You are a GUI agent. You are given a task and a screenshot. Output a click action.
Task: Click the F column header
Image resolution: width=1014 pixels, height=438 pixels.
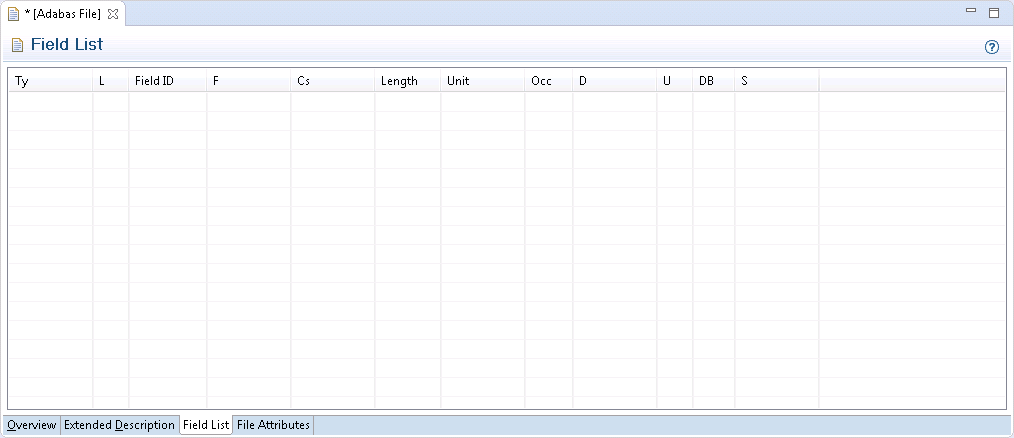click(x=248, y=81)
